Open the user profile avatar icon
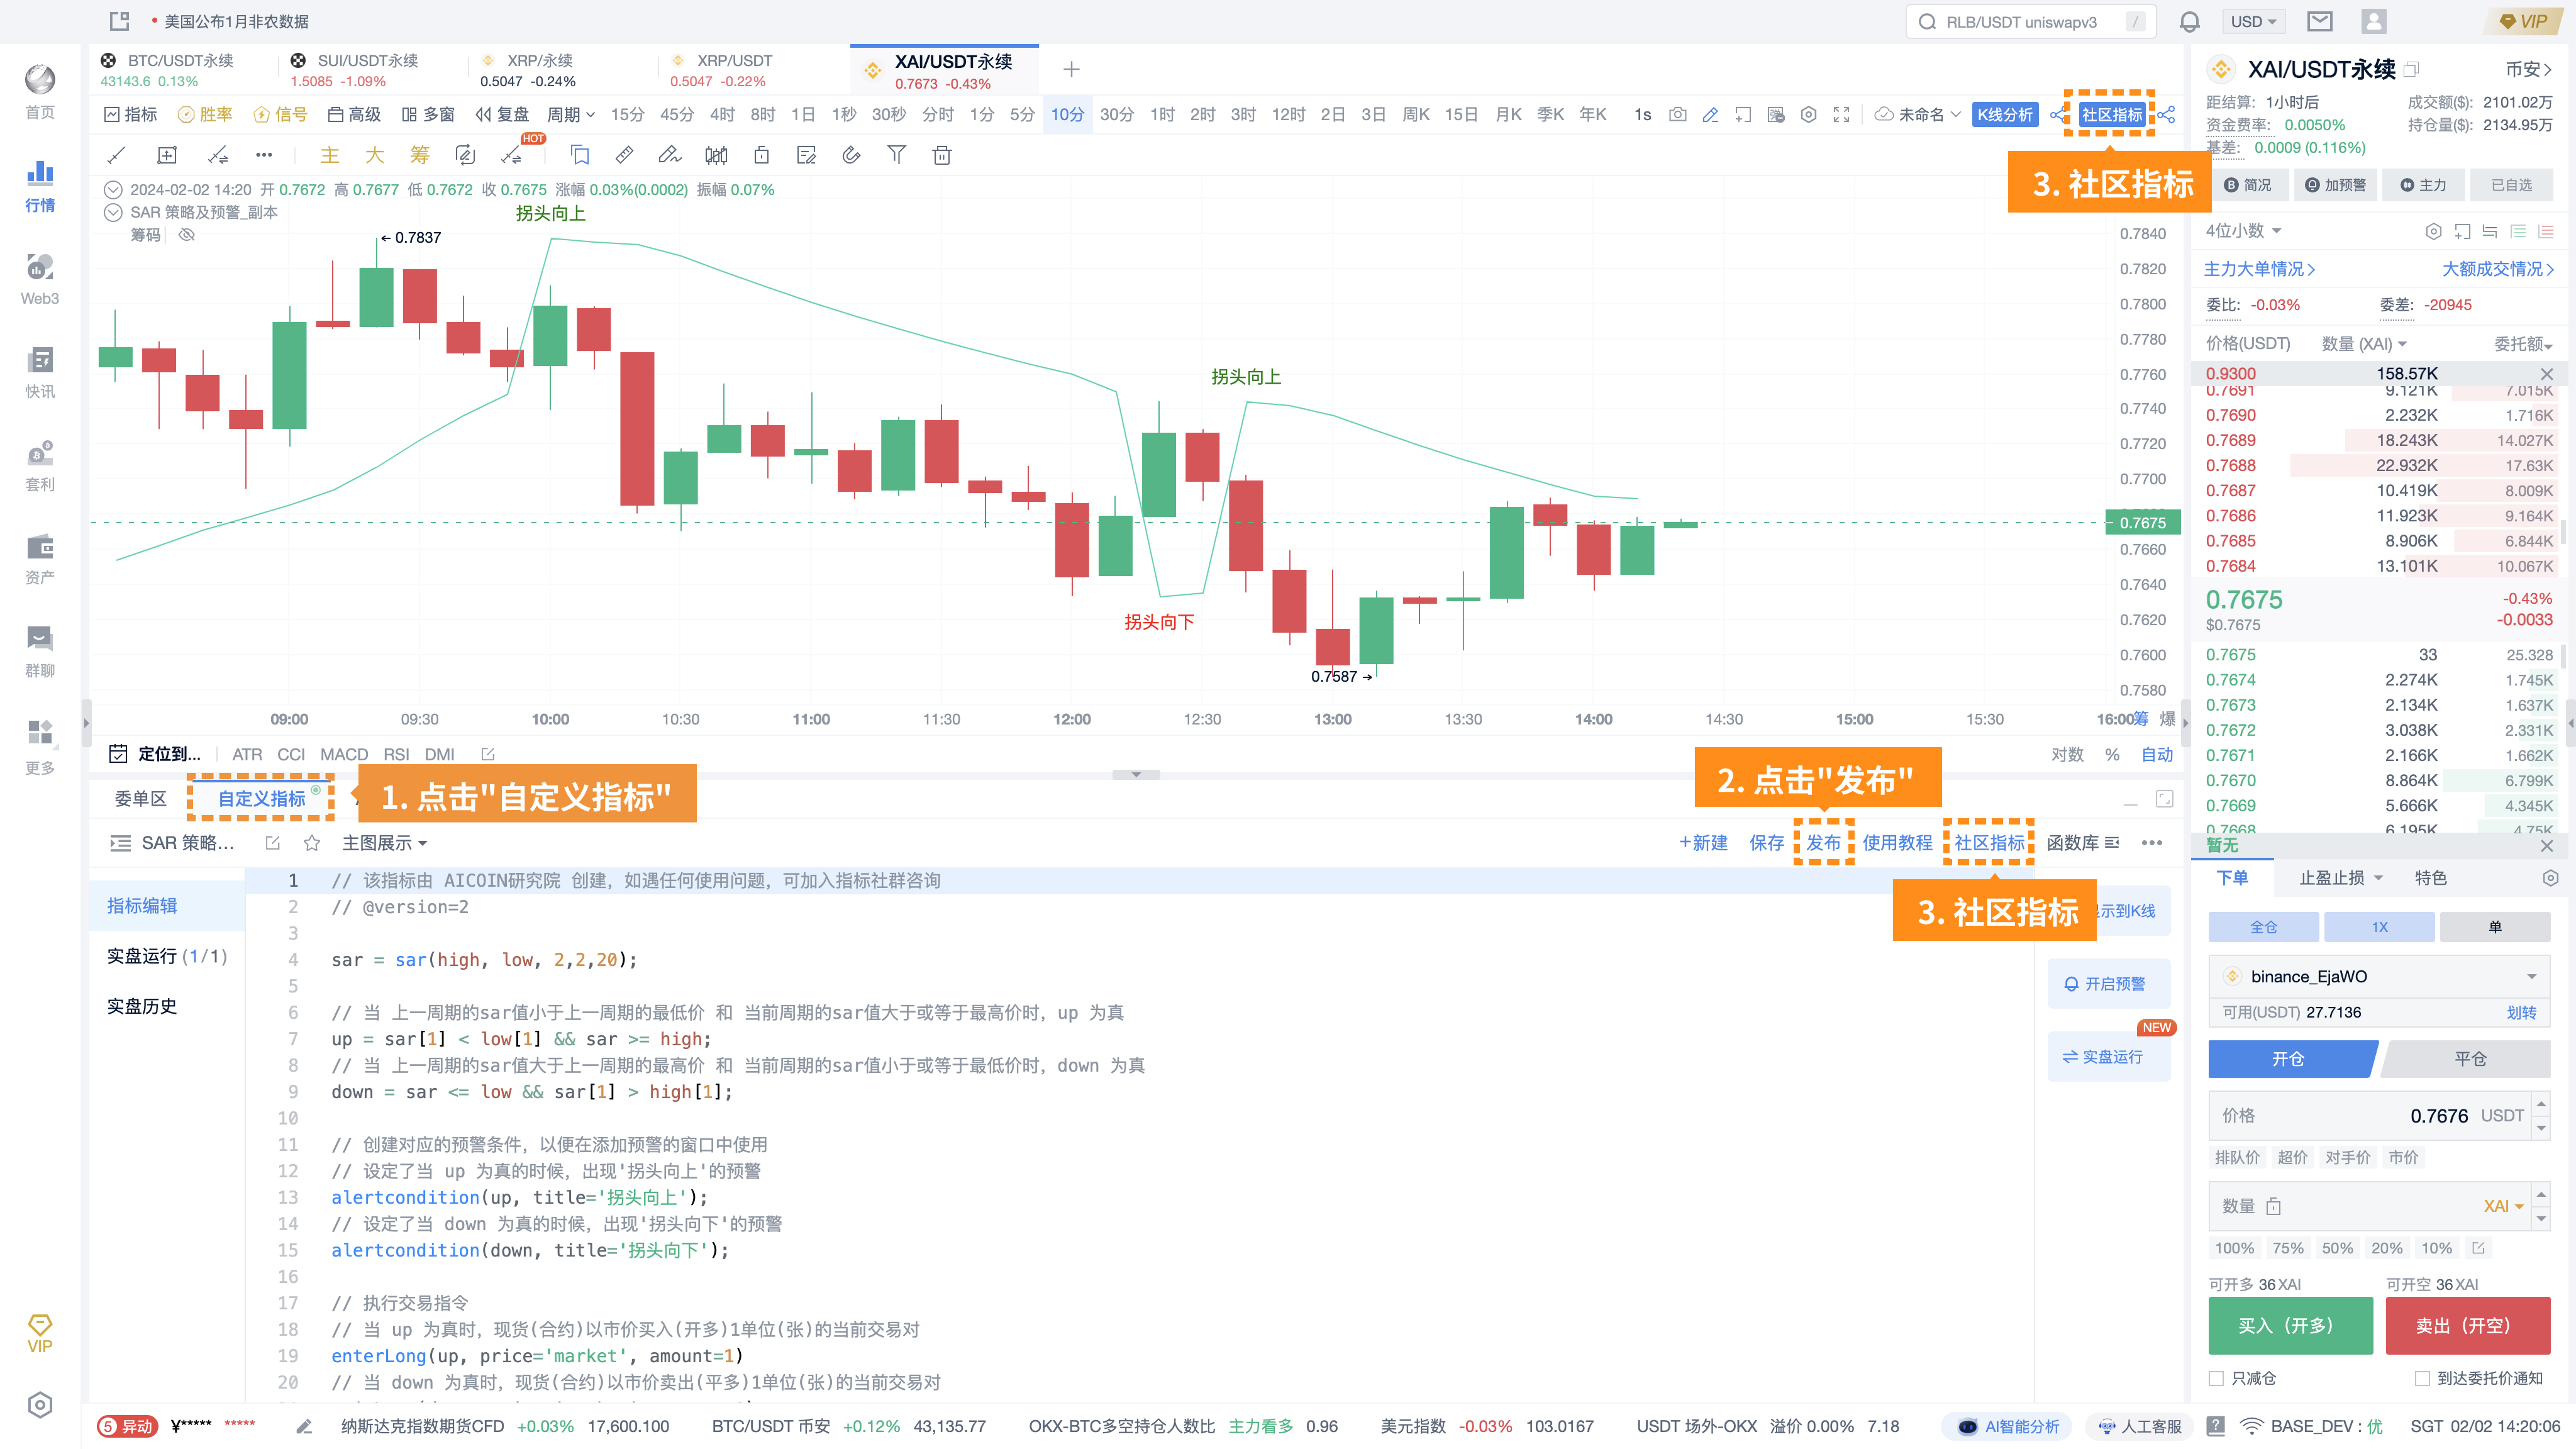2576x1449 pixels. pyautogui.click(x=2374, y=22)
